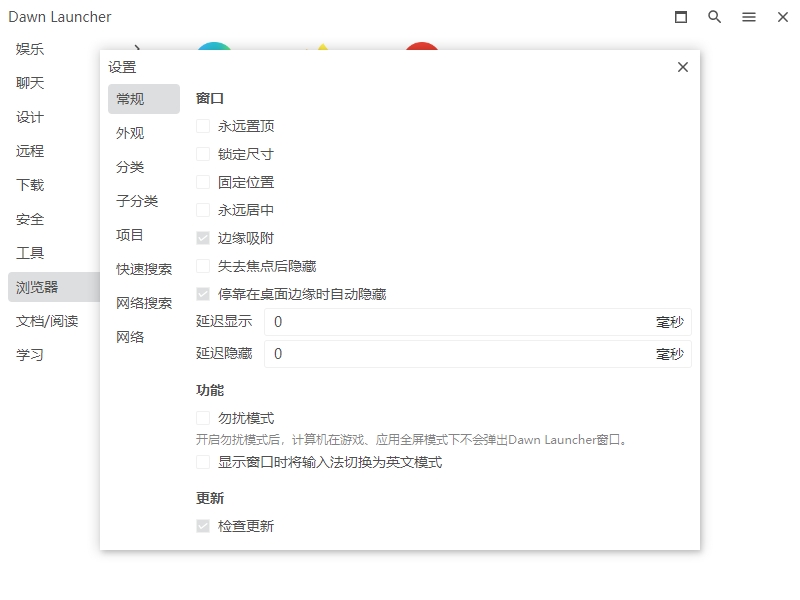Click the 延迟显示 input field
The image size is (800, 600).
click(x=460, y=322)
